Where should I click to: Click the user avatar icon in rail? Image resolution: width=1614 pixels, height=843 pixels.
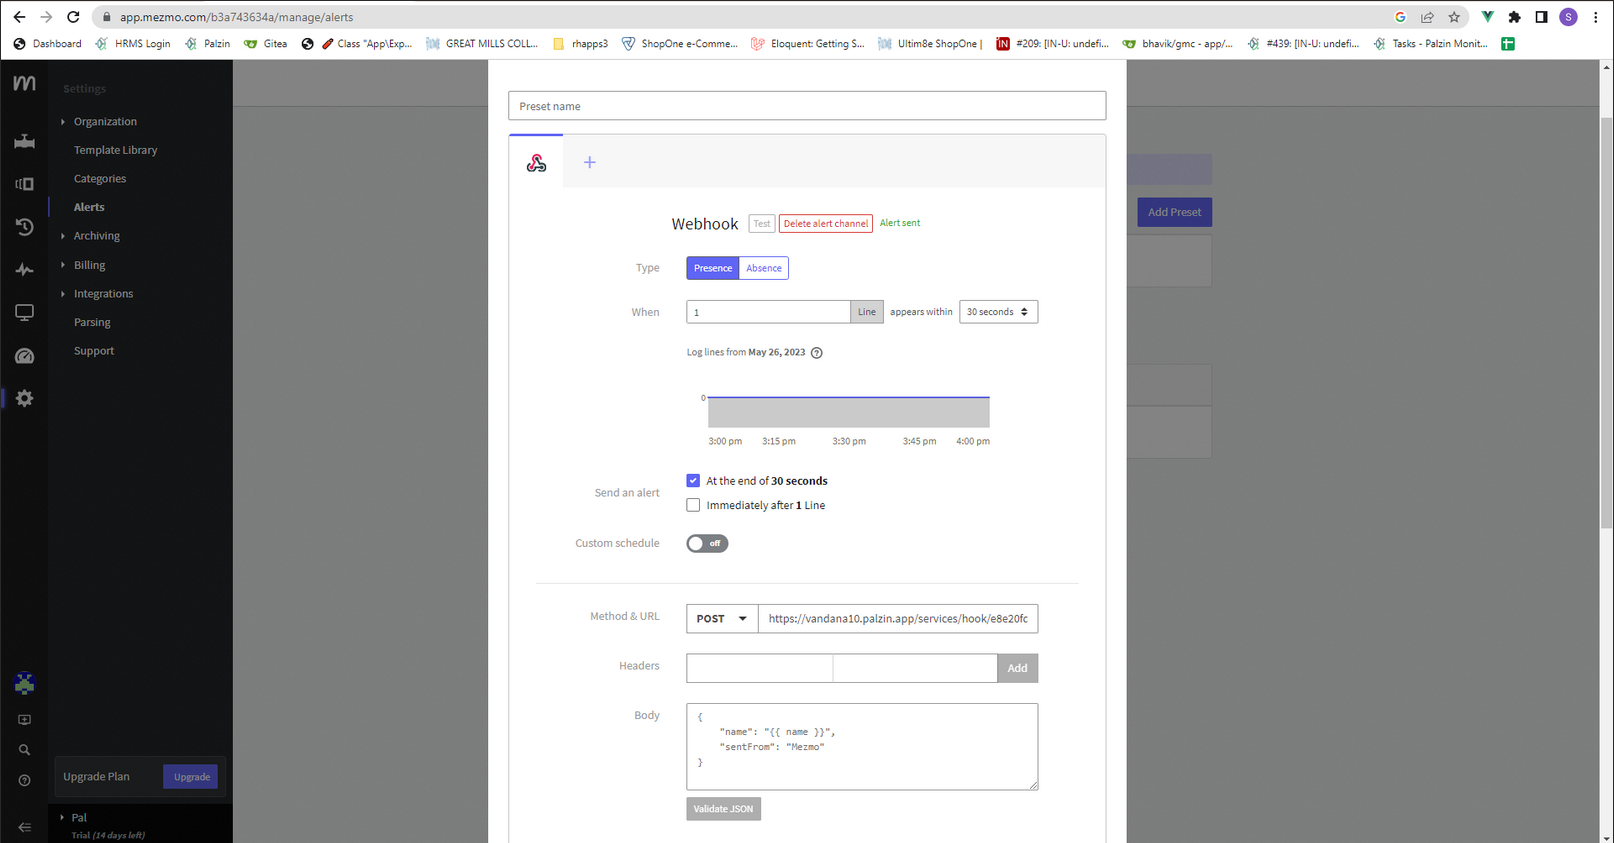tap(24, 684)
